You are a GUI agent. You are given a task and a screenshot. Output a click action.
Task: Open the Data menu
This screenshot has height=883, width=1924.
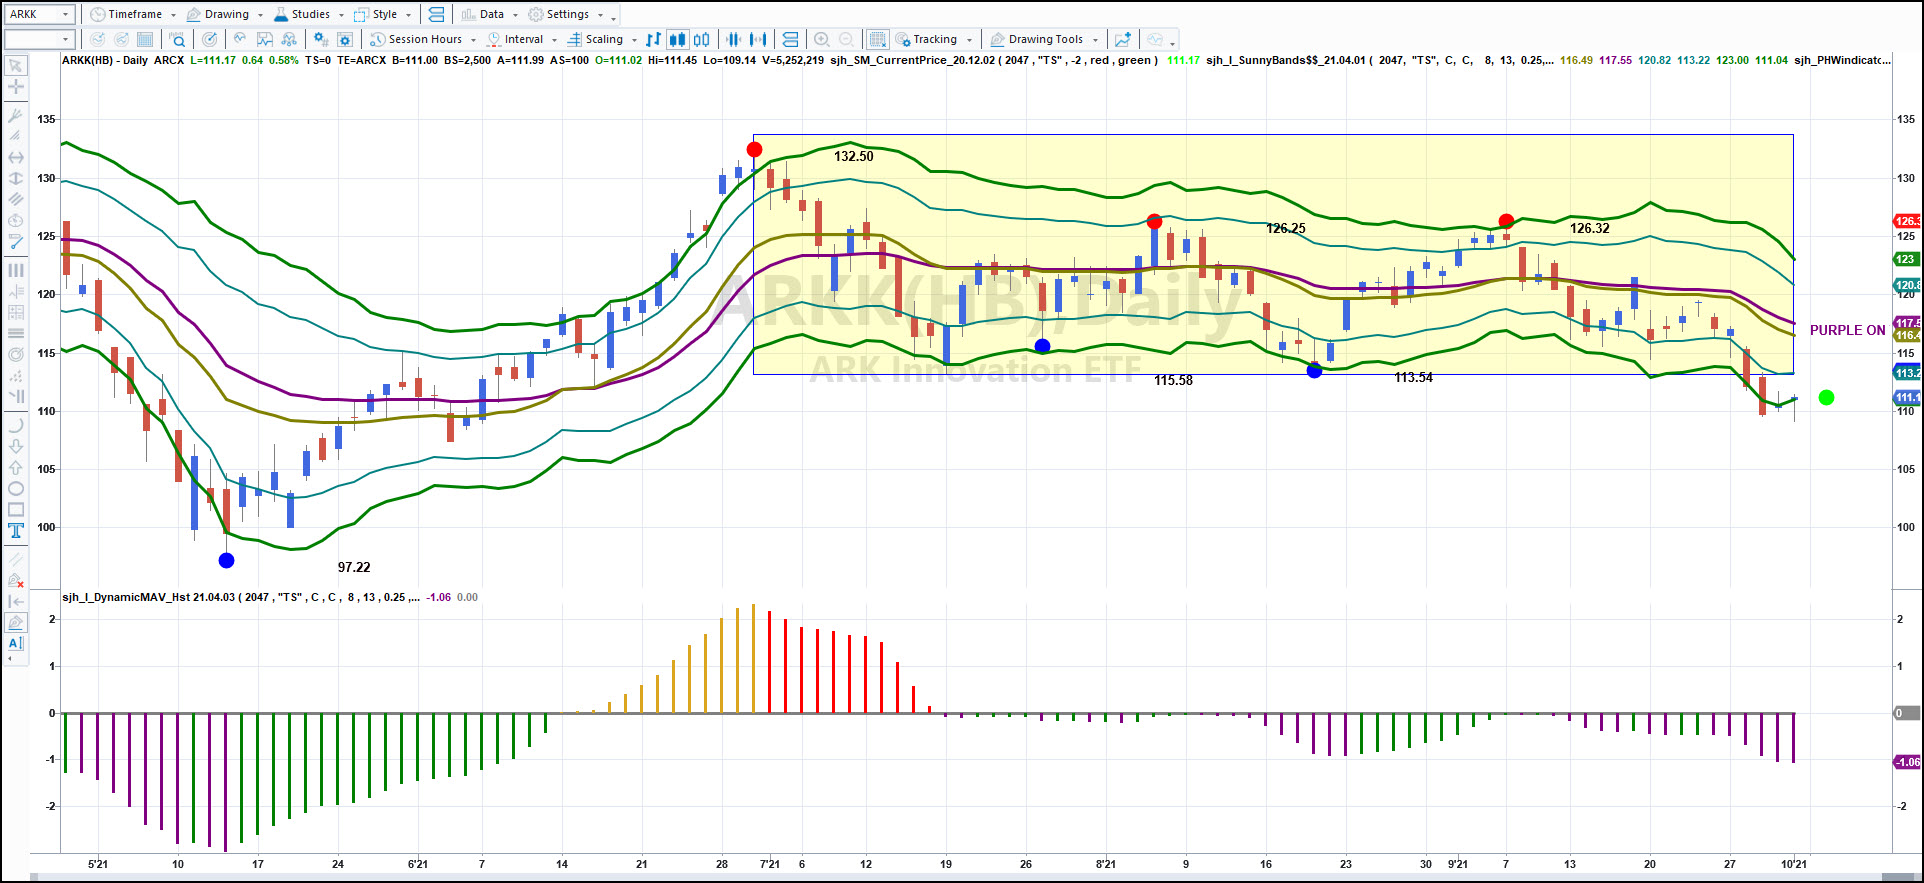coord(483,14)
